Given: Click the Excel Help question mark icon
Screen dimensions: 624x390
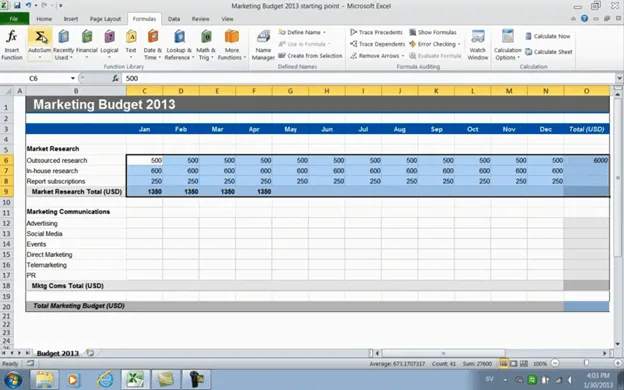Looking at the screenshot, I should tap(584, 18).
